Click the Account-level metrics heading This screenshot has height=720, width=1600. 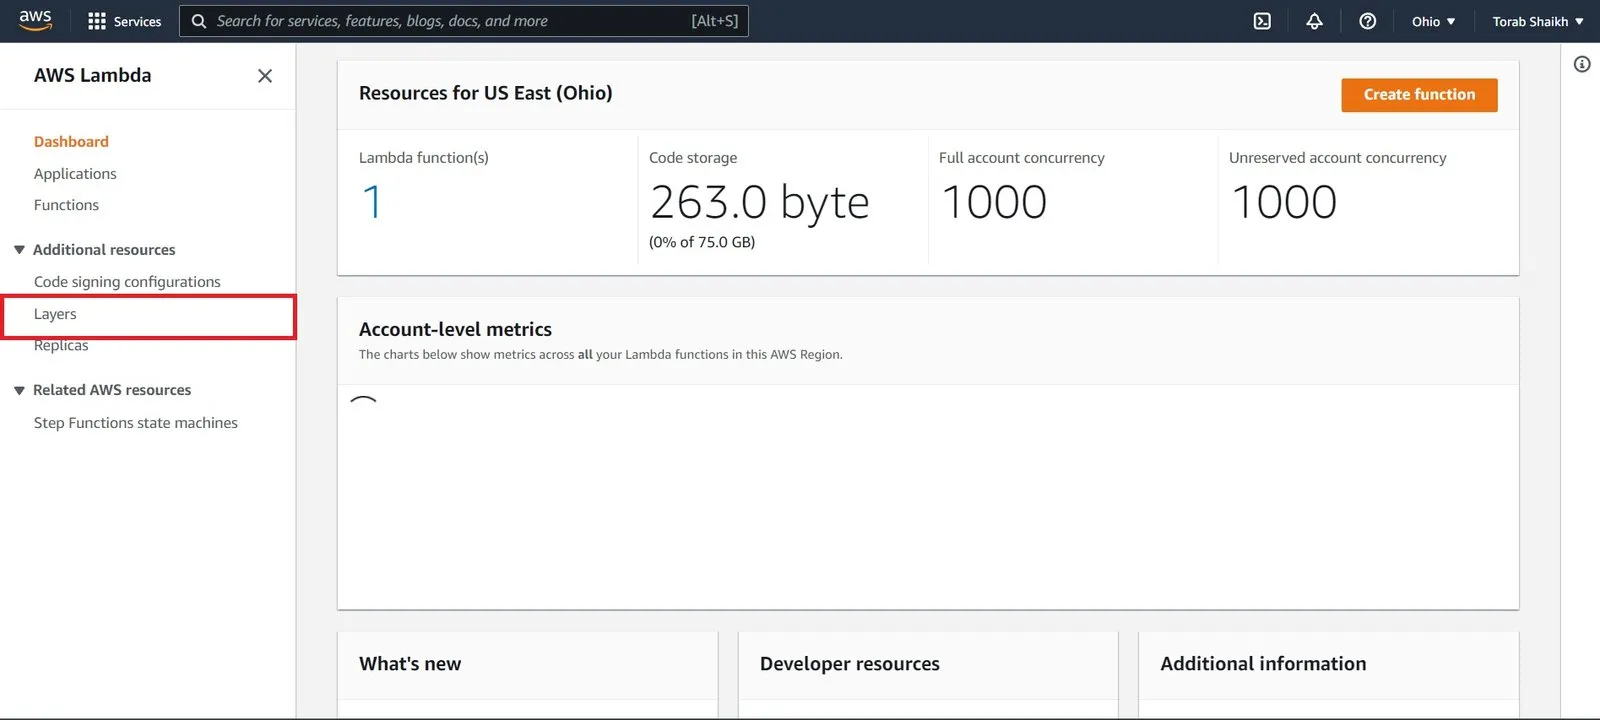click(x=455, y=329)
